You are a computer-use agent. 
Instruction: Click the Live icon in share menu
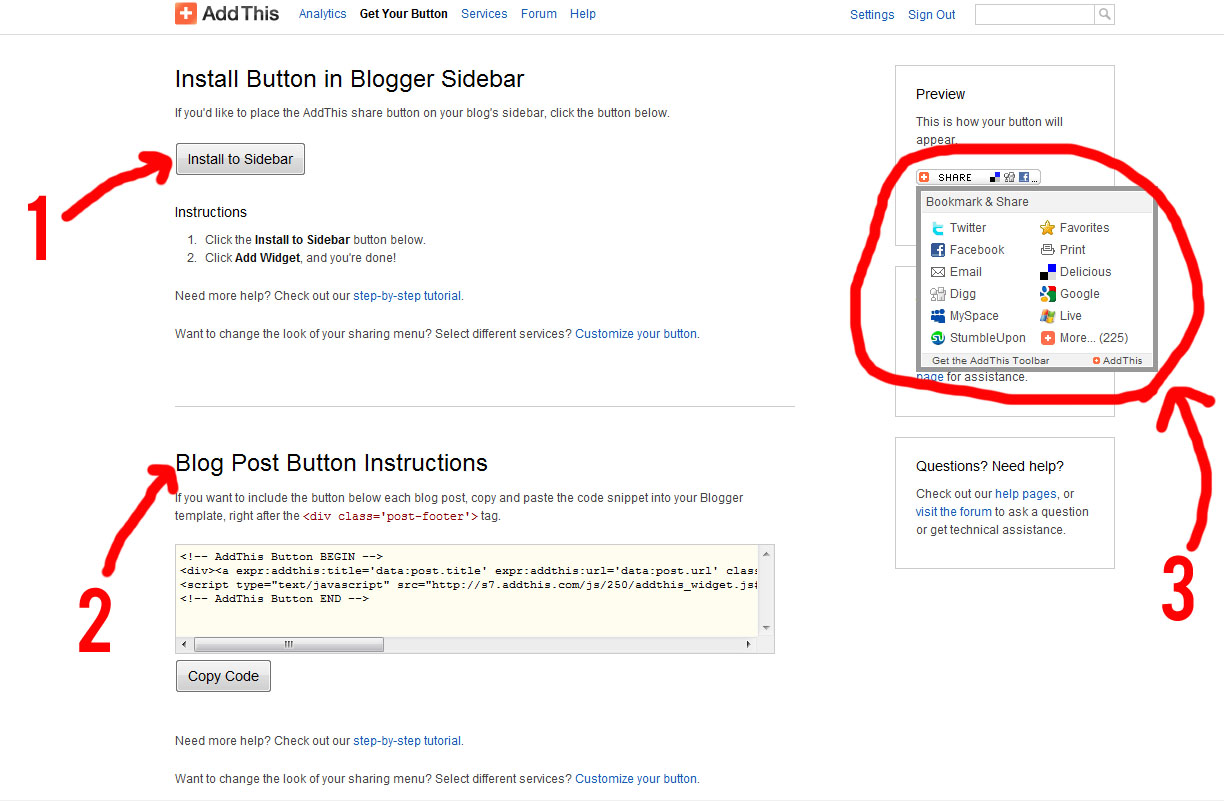click(x=1048, y=316)
